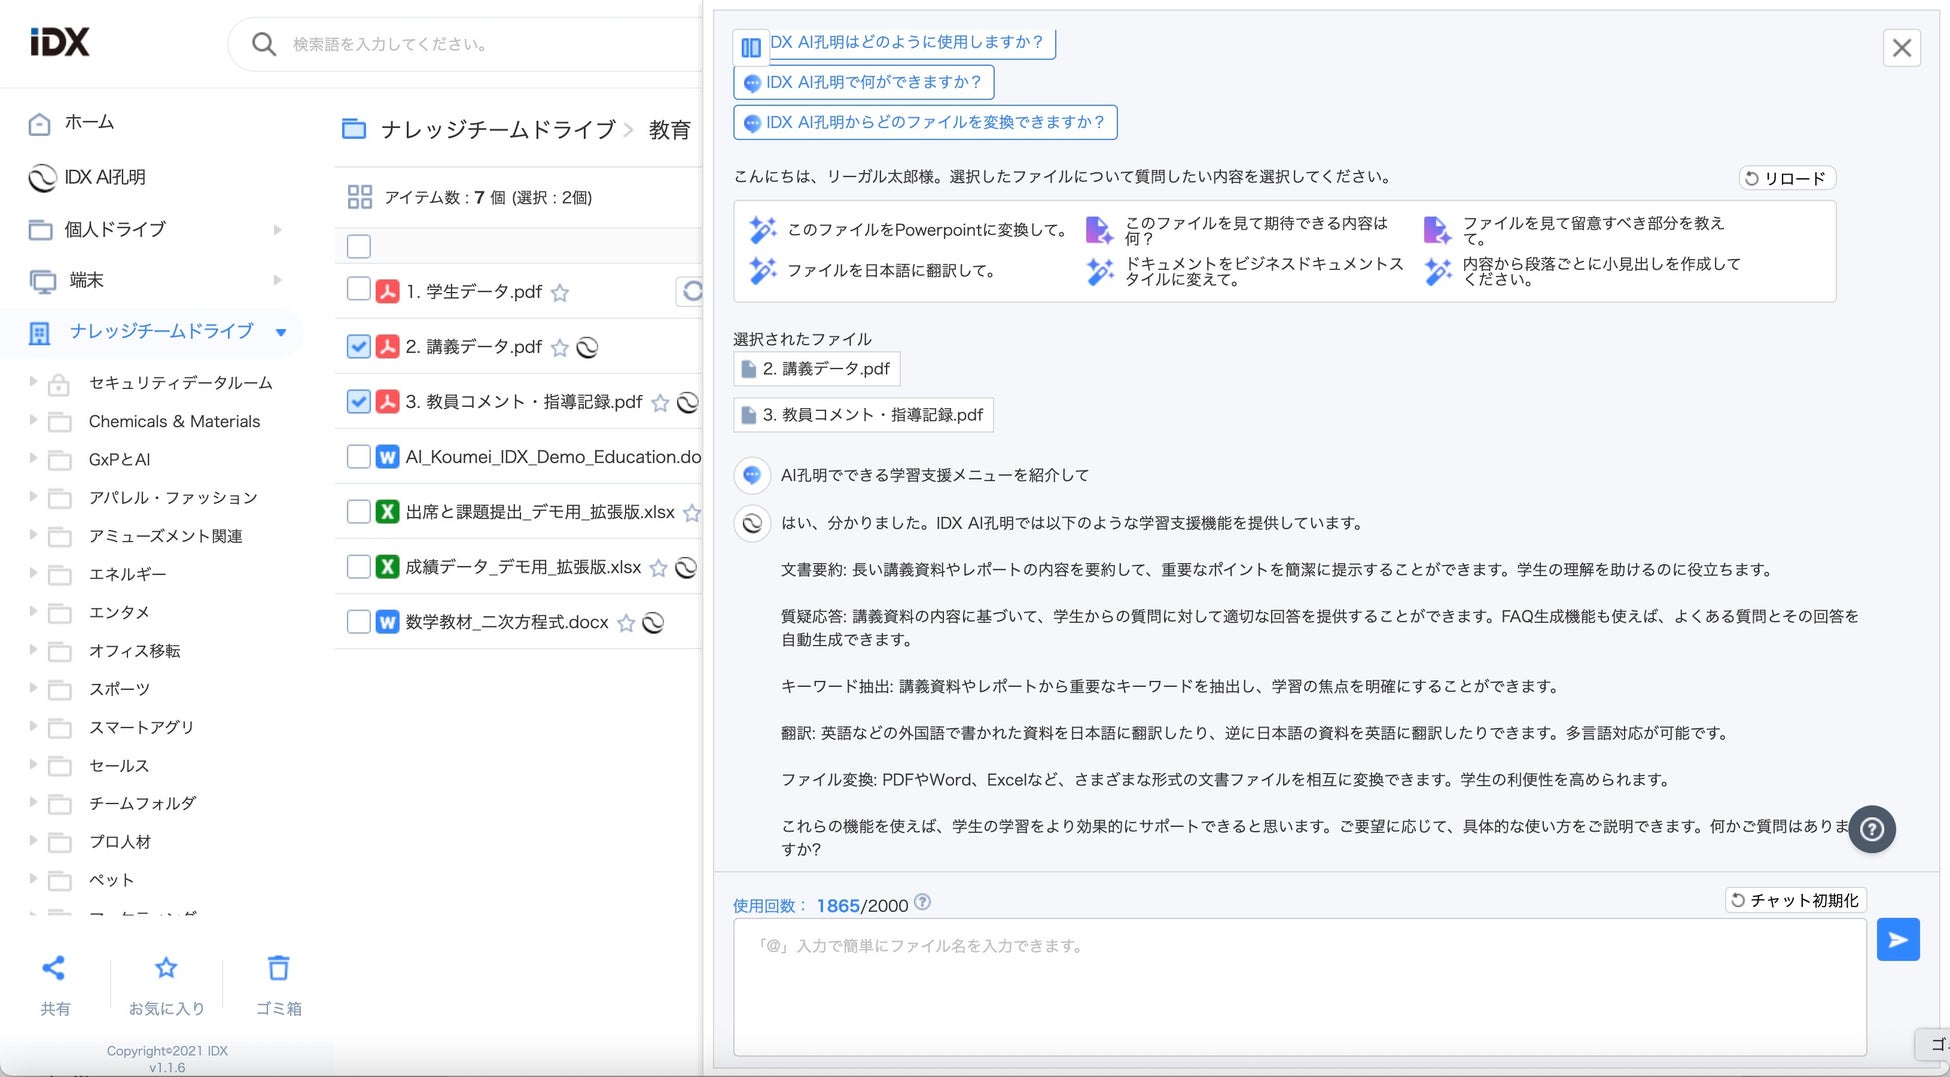Click the IDX logo
The height and width of the screenshot is (1077, 1950).
coord(60,42)
